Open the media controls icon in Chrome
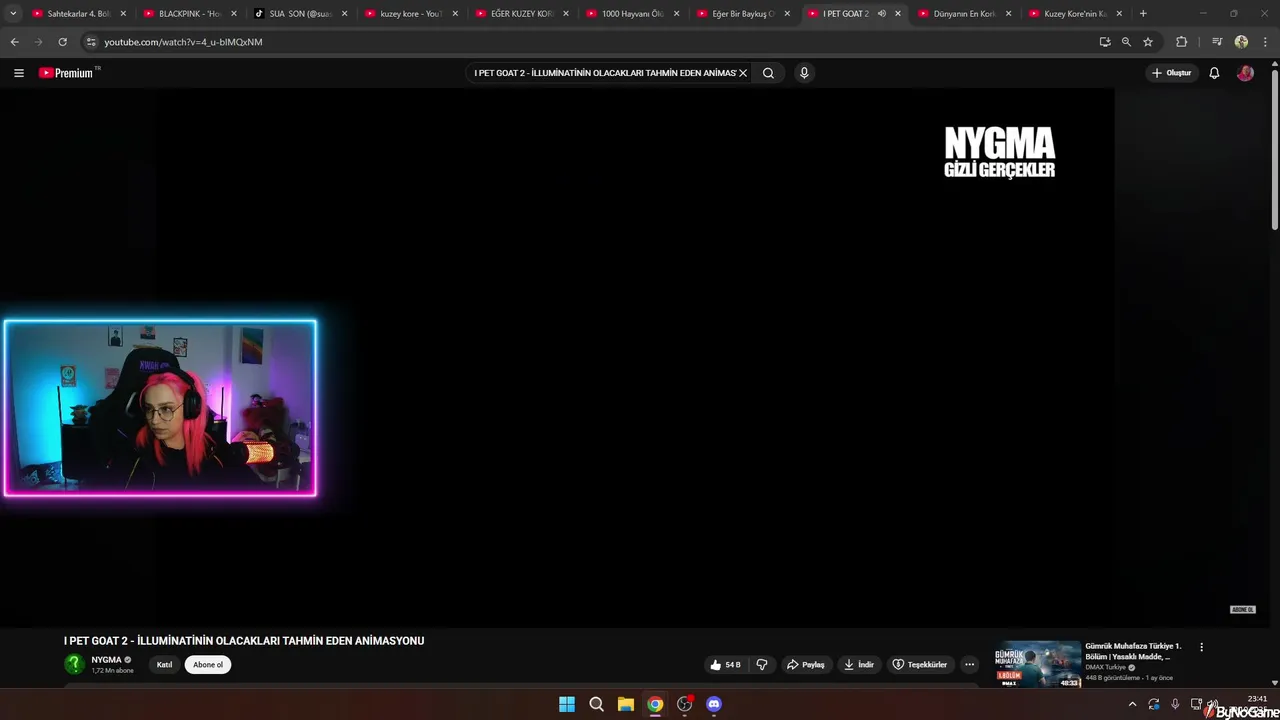 1217,42
